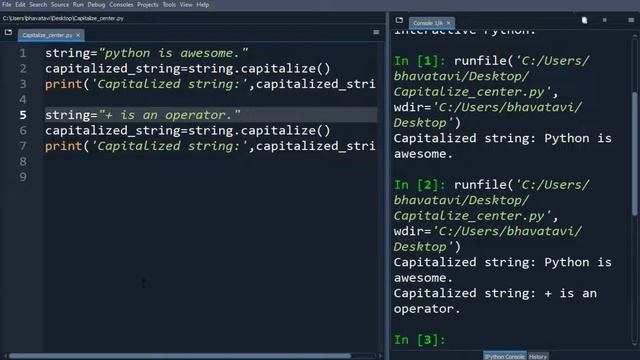Click the In [1]: prompt in console
Viewport: 640px width, 360px height.
[x=420, y=61]
